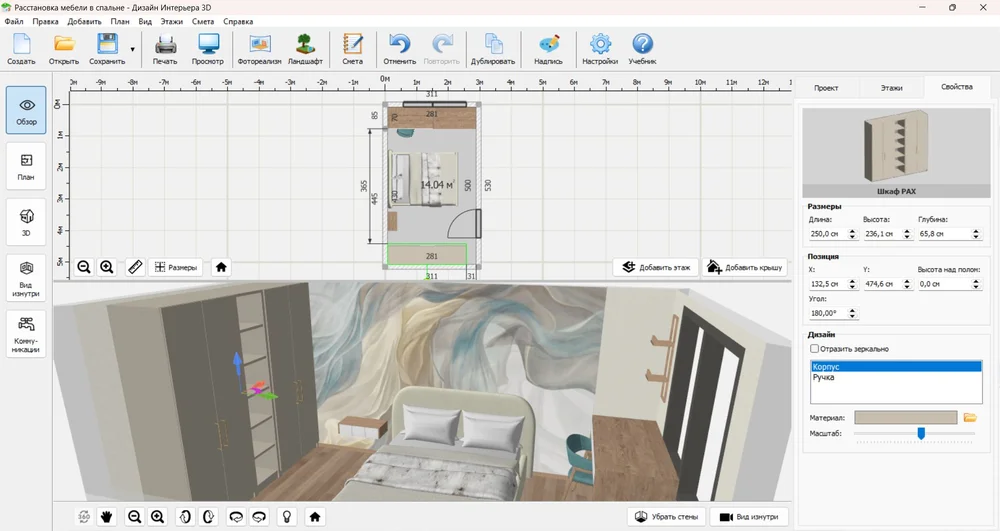Create a new project with Создать
The height and width of the screenshot is (531, 1000).
[x=21, y=49]
